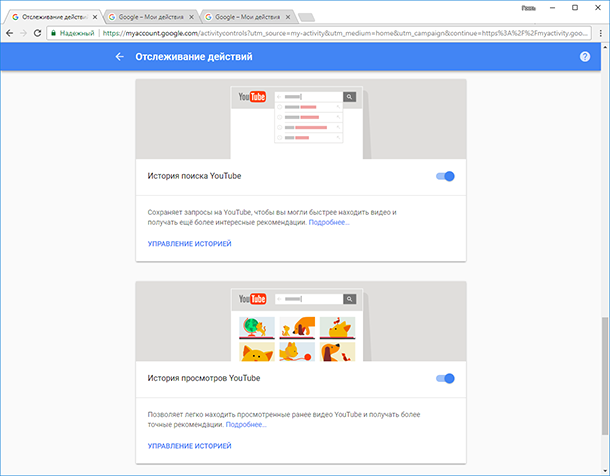610x476 pixels.
Task: Switch to the first tab Отслеживание действий
Action: point(54,17)
